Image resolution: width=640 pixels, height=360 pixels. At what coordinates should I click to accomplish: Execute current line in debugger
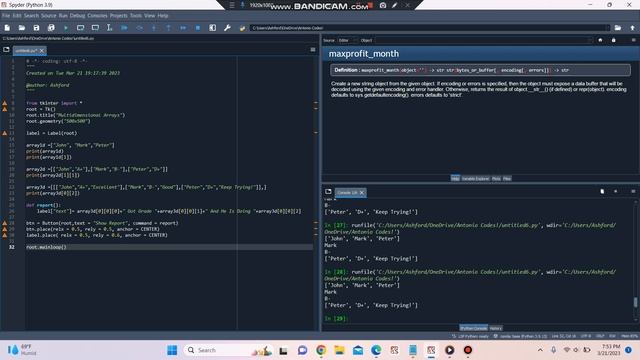[139, 28]
